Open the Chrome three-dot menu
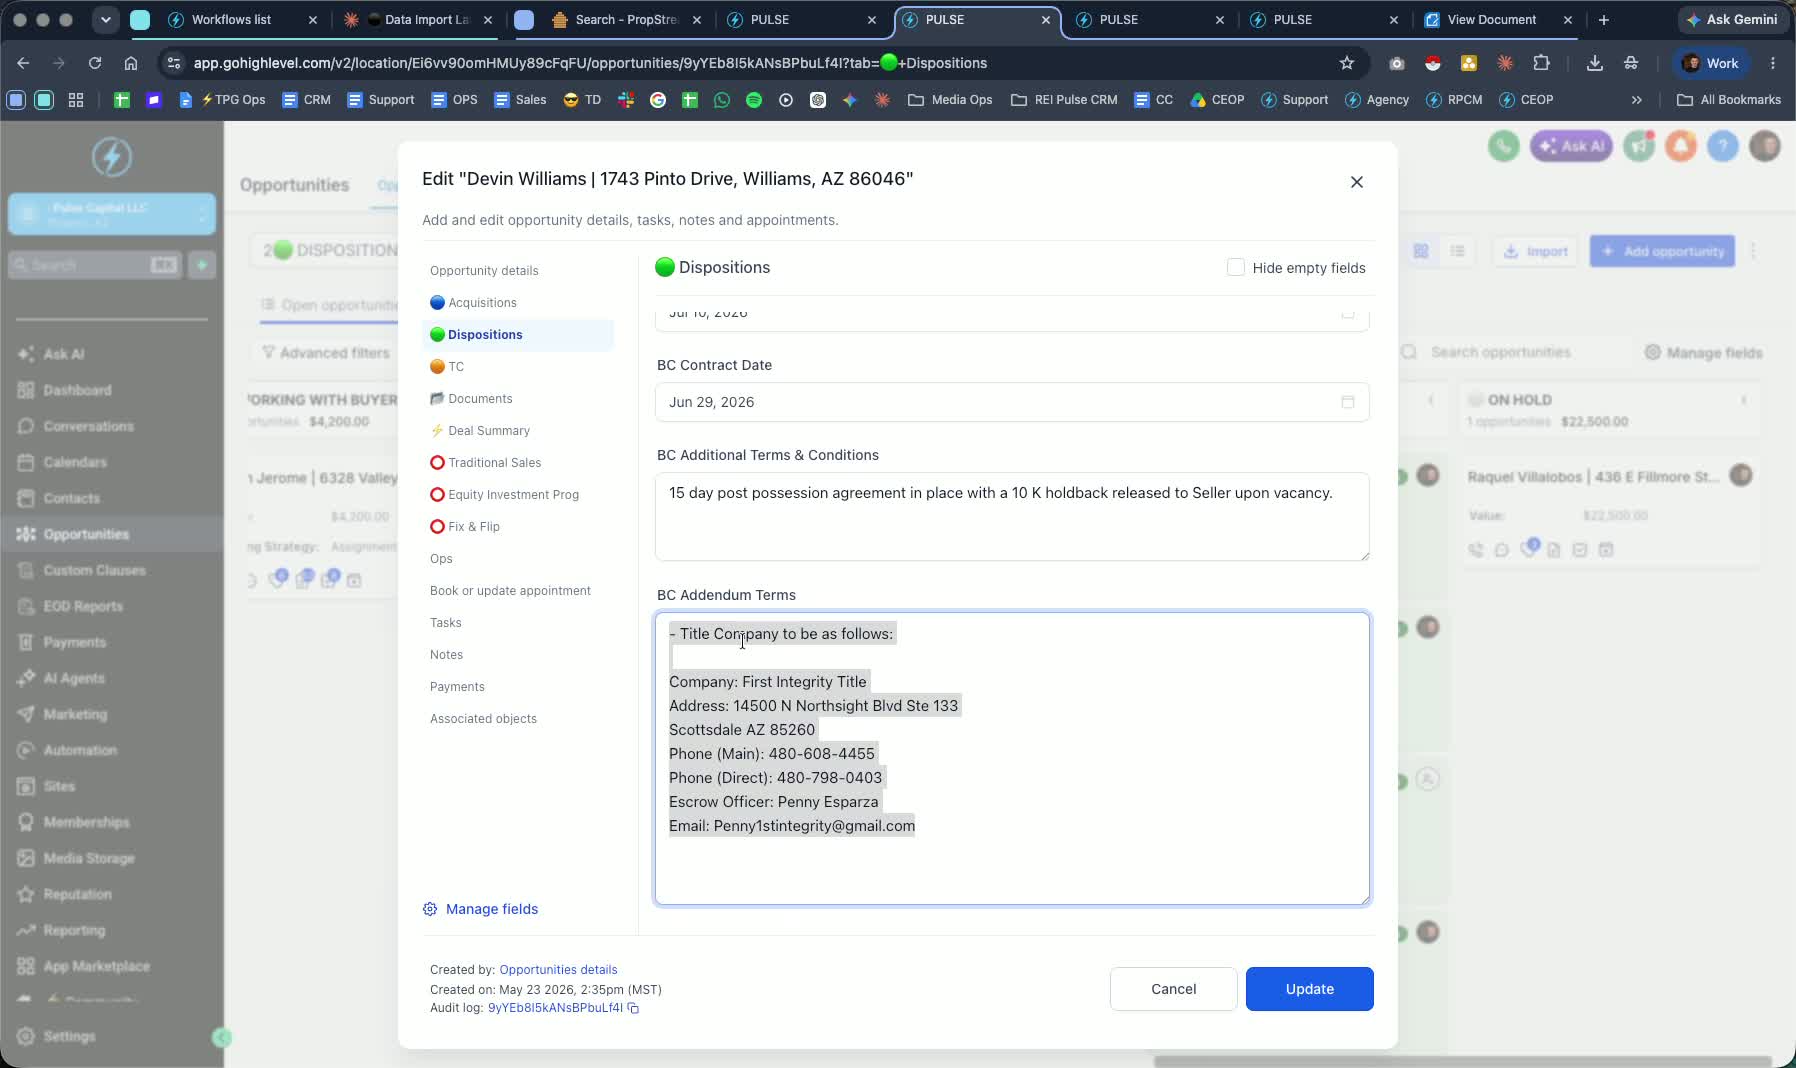Viewport: 1796px width, 1068px height. coord(1772,63)
